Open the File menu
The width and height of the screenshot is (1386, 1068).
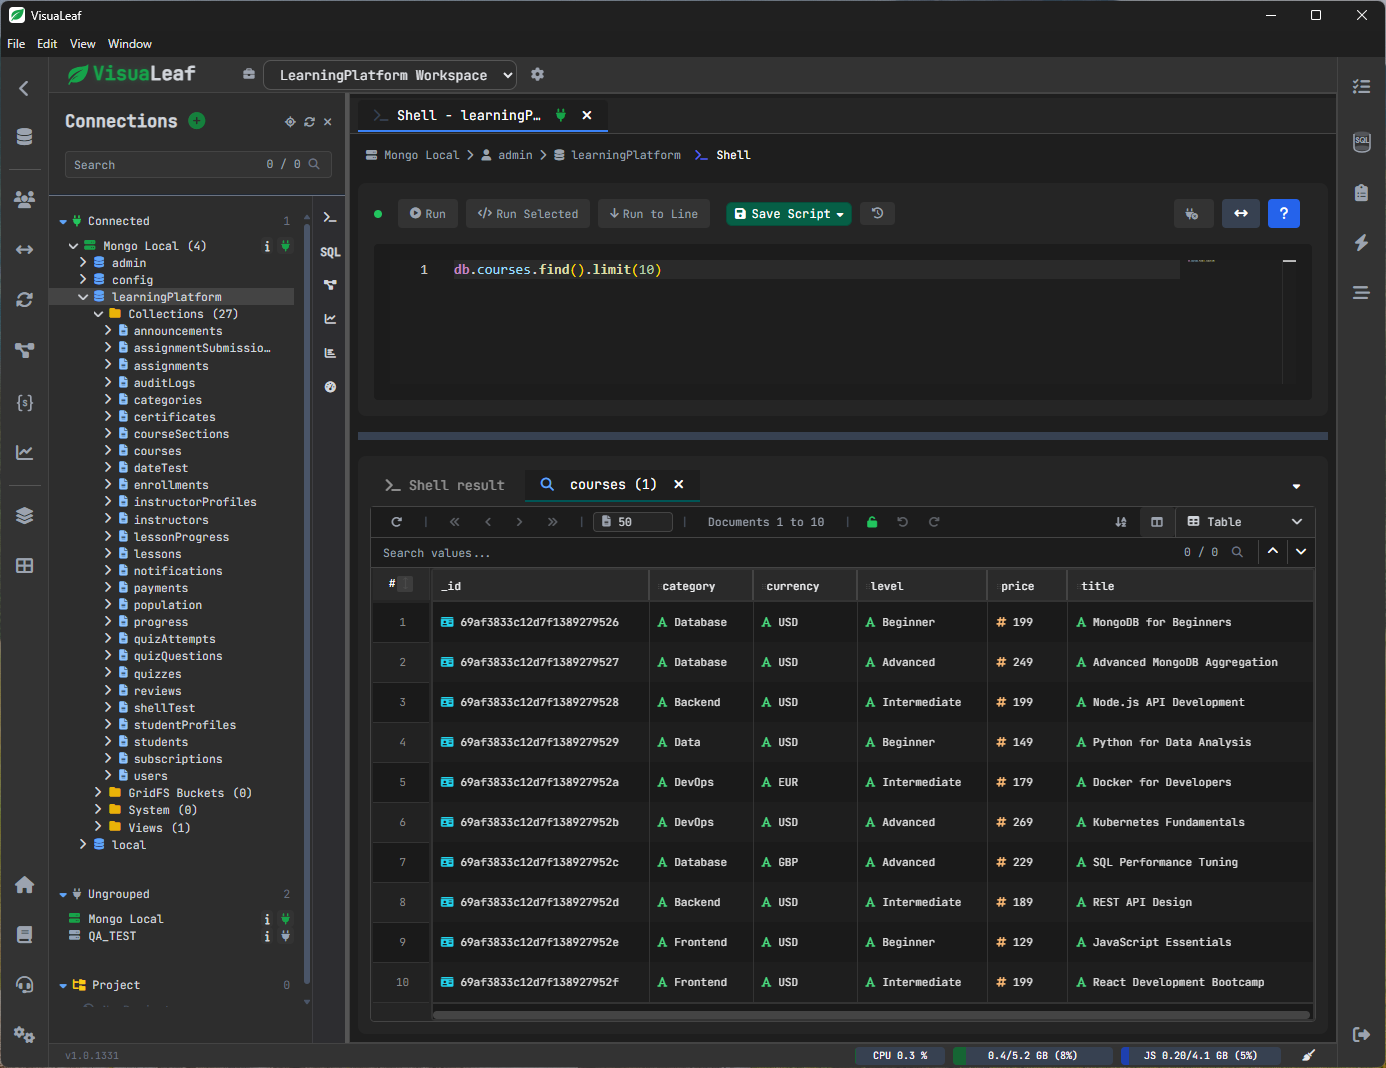click(x=16, y=44)
